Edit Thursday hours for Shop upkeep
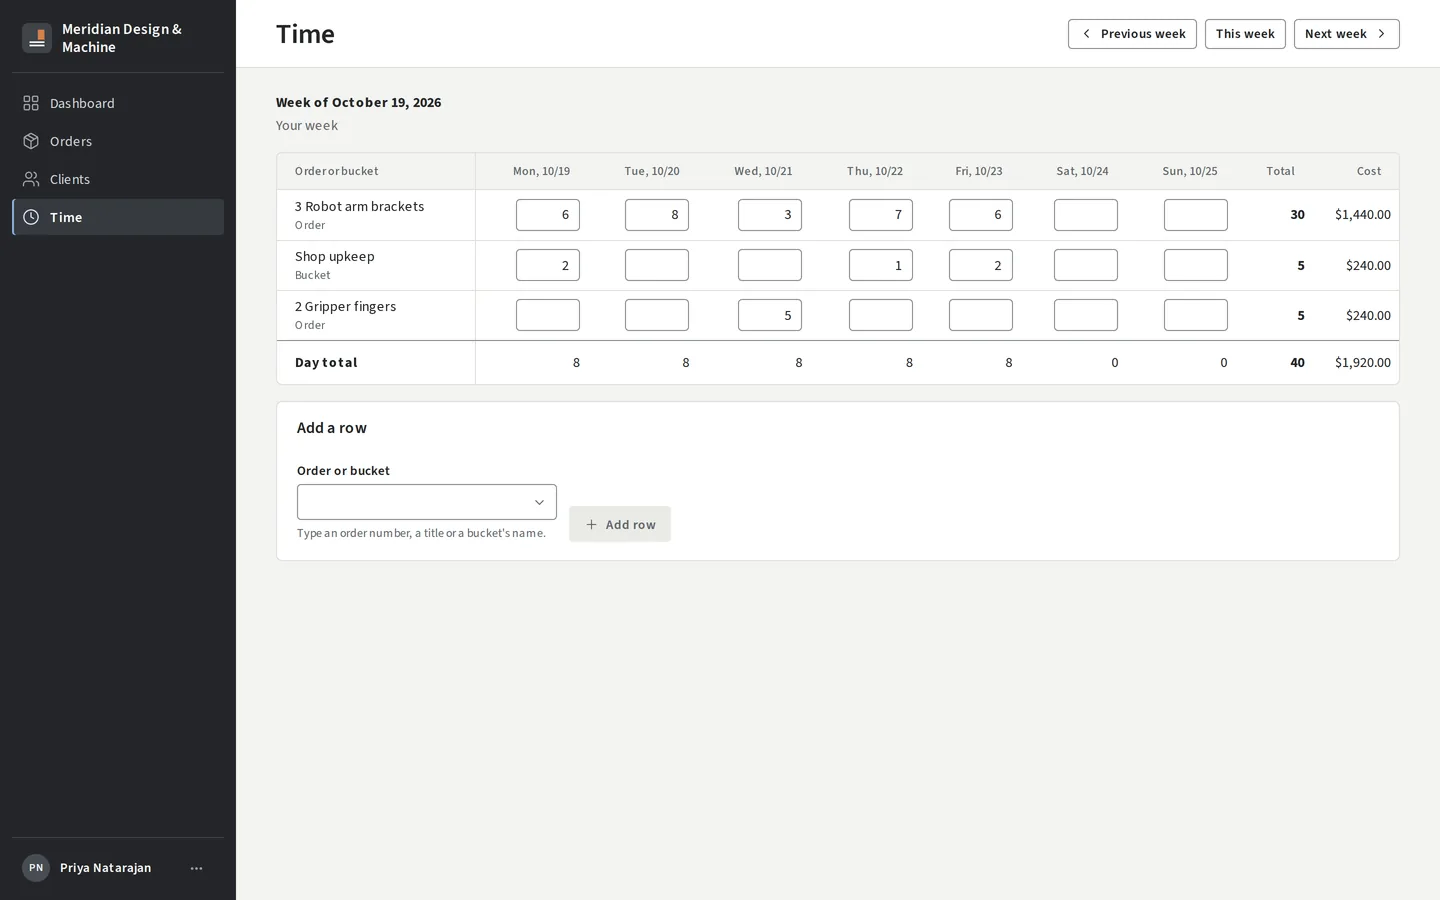1440x900 pixels. point(881,265)
